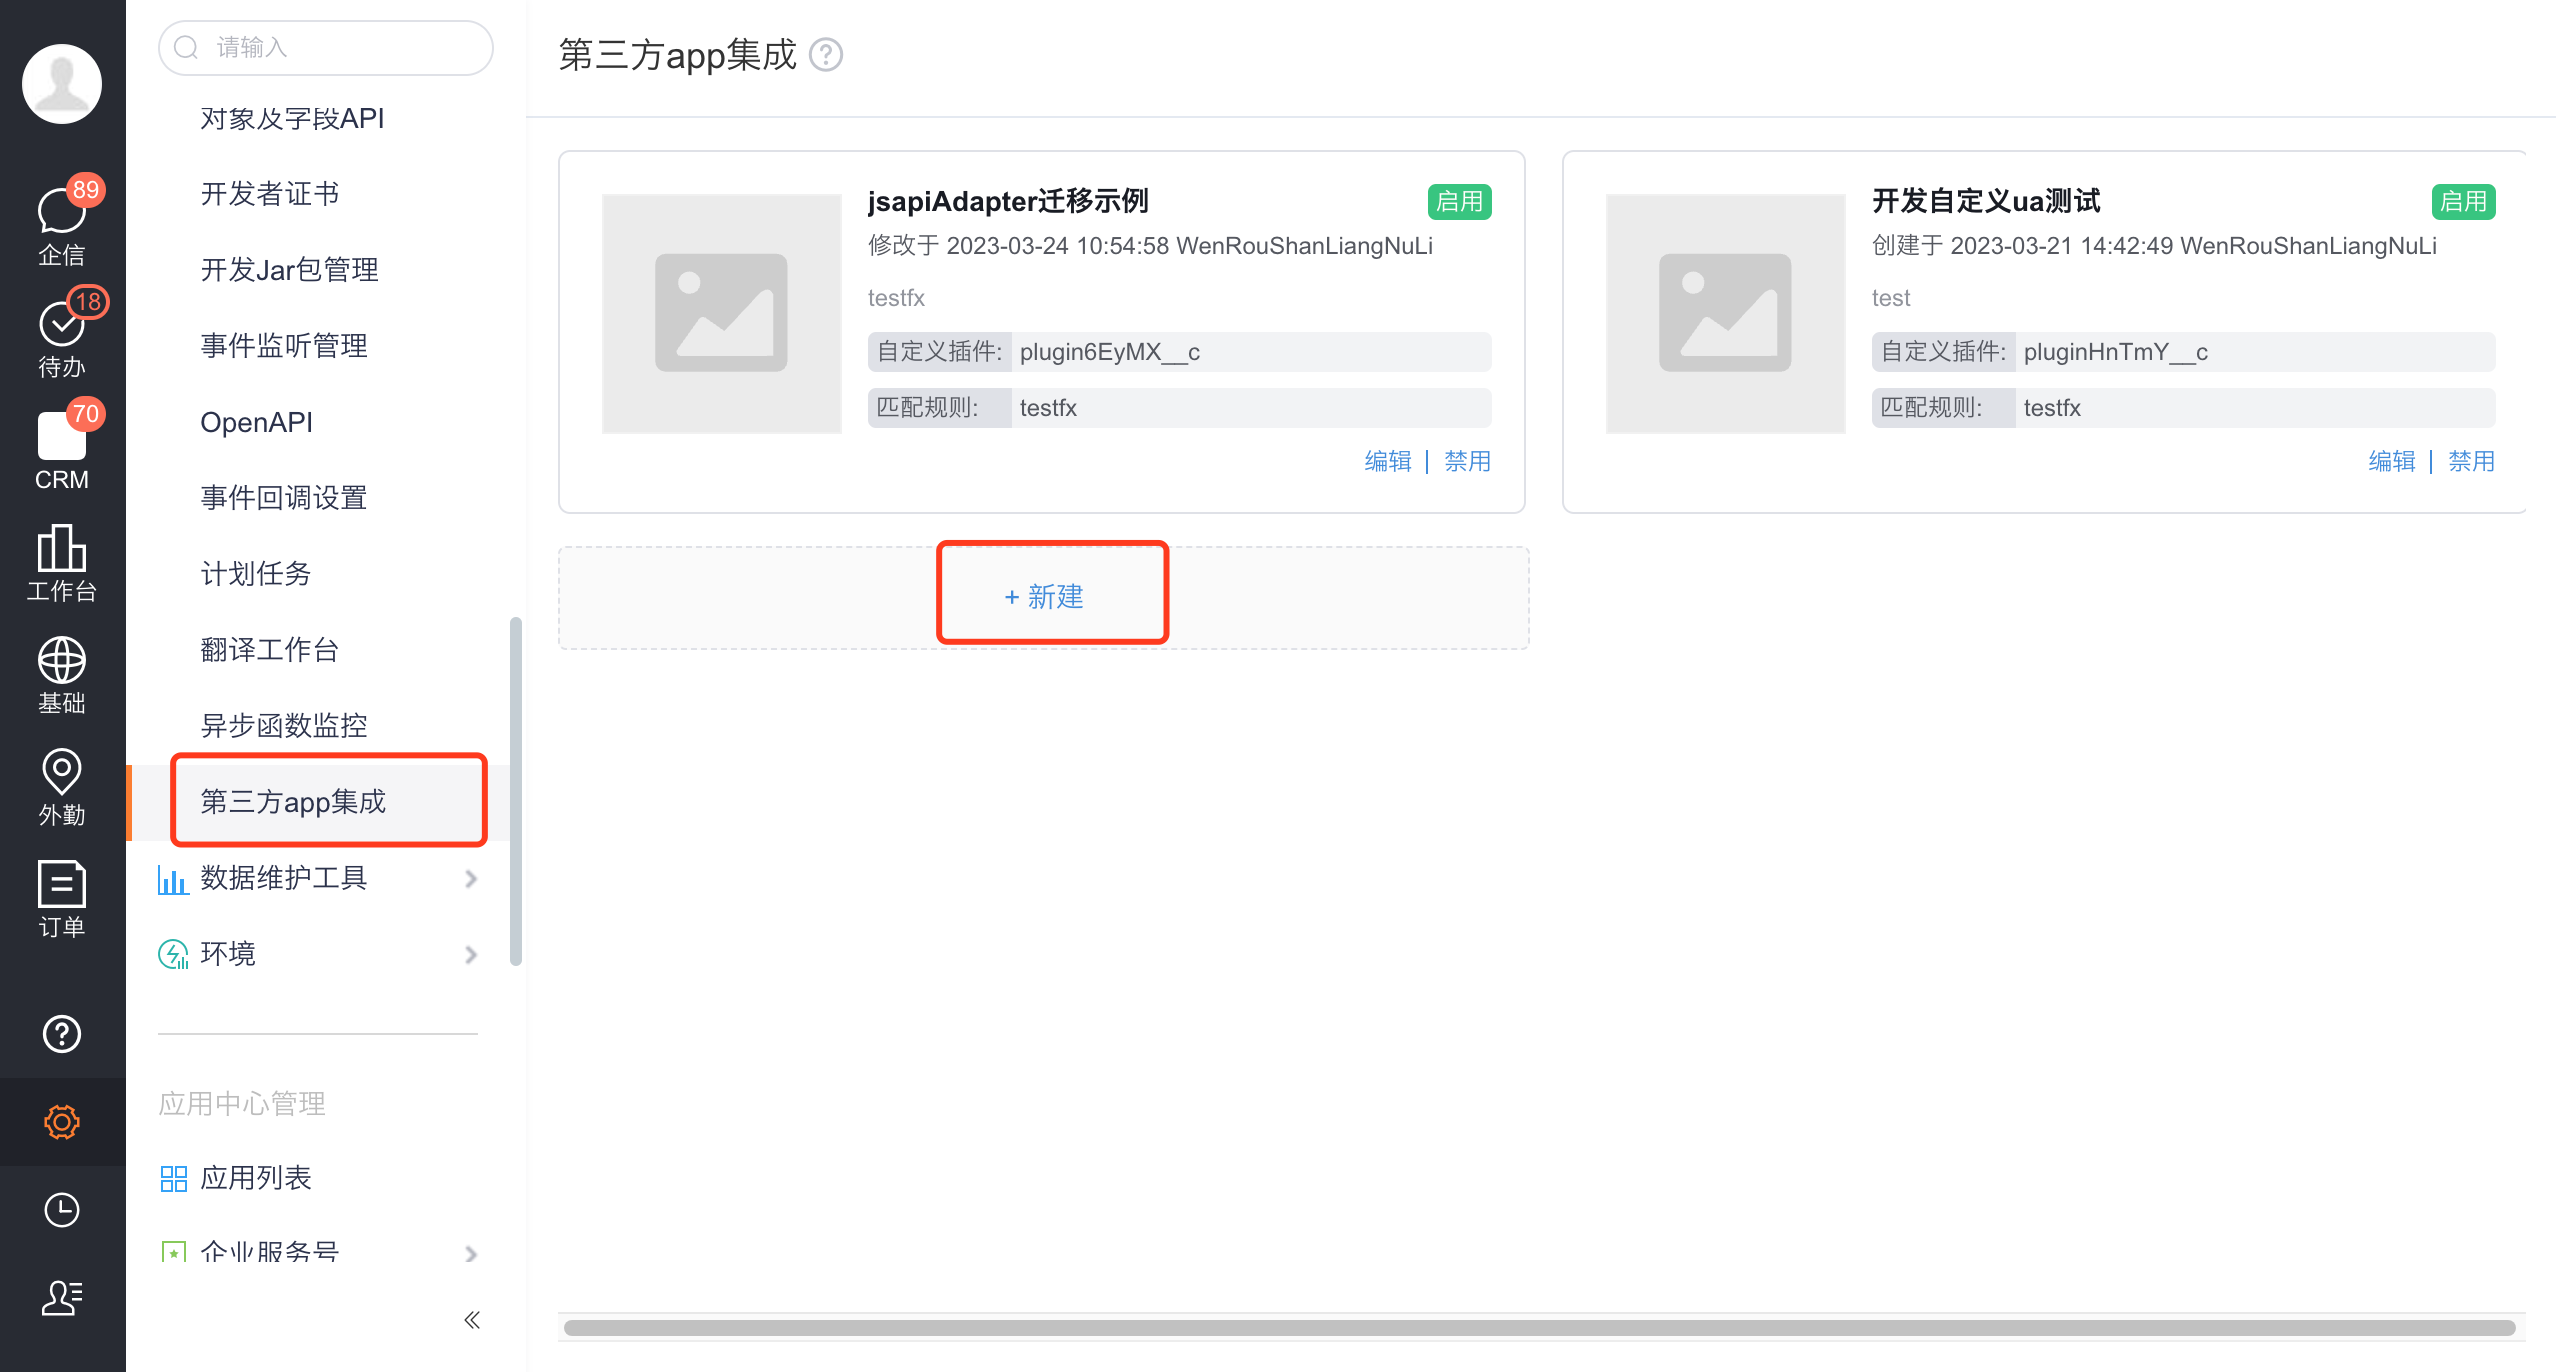Click 禁用 on 开发自定义ua测试 card
The height and width of the screenshot is (1372, 2556).
tap(2471, 461)
